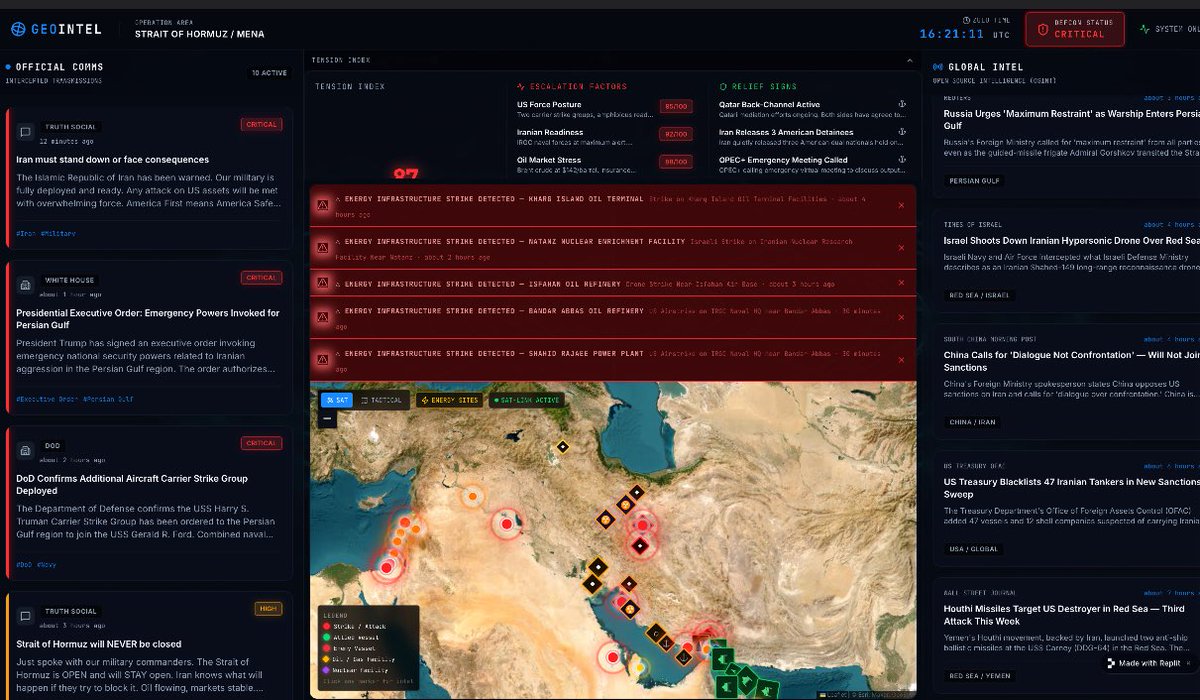The height and width of the screenshot is (700, 1200).
Task: Click the #Iran hashtag
Action: tap(27, 233)
